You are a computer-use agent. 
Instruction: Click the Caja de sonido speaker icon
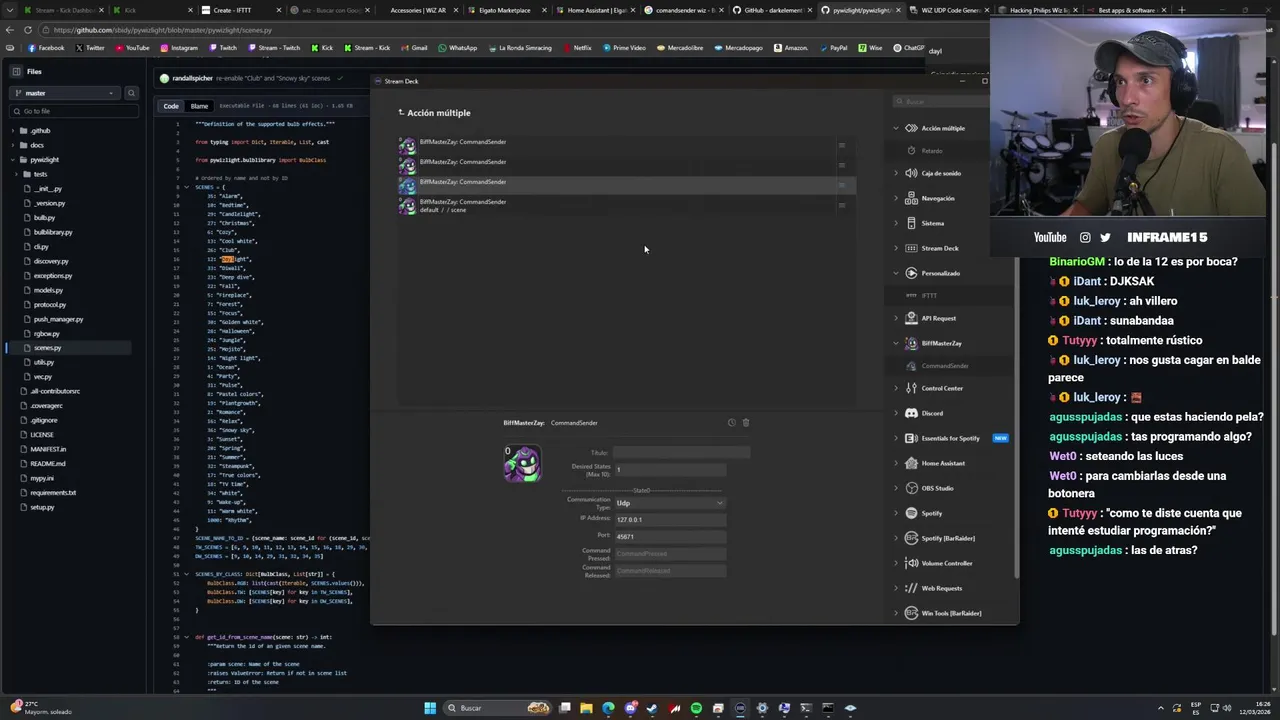[x=911, y=173]
